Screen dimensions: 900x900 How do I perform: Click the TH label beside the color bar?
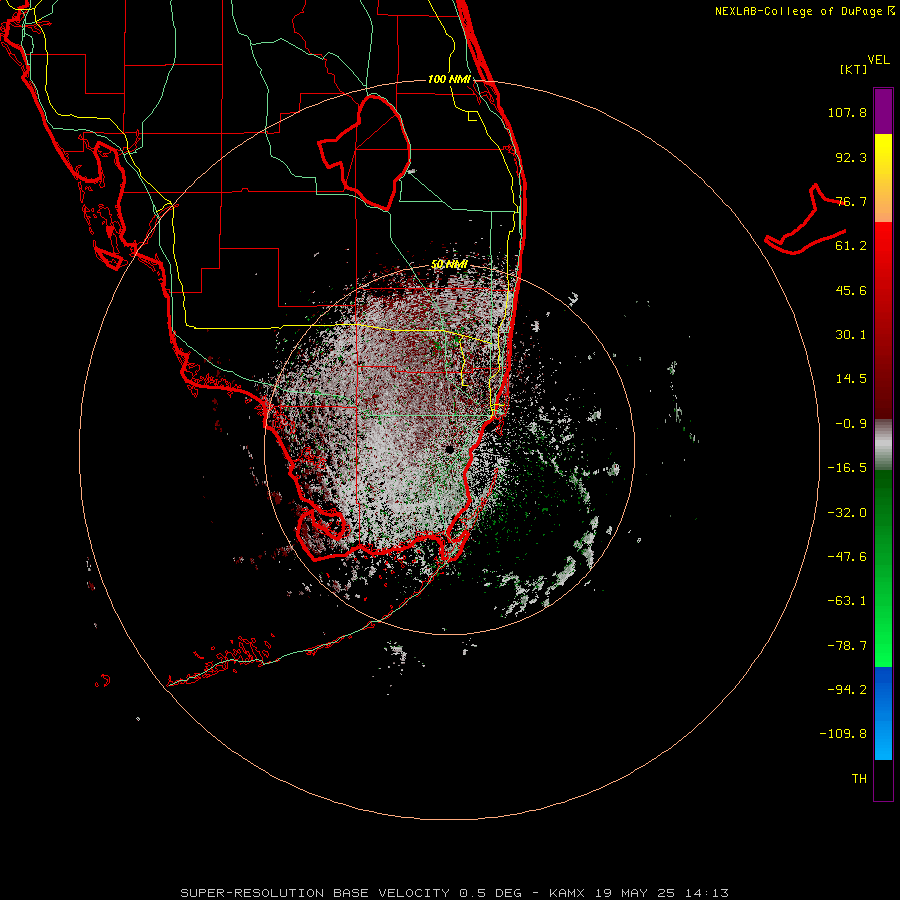(859, 779)
